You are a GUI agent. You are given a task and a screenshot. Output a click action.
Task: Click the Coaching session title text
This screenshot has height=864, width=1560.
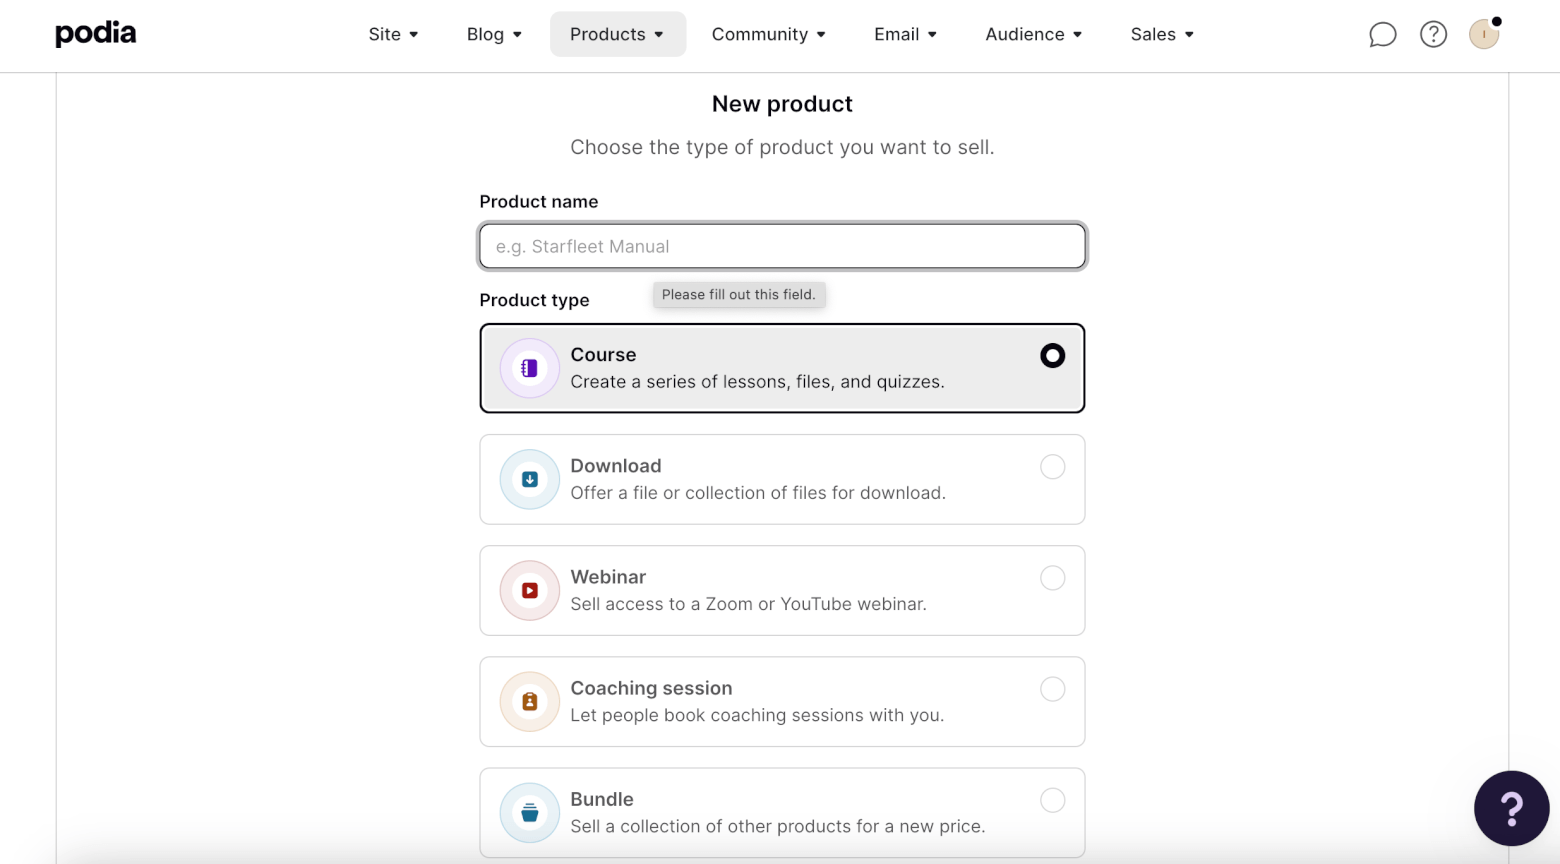pos(651,688)
